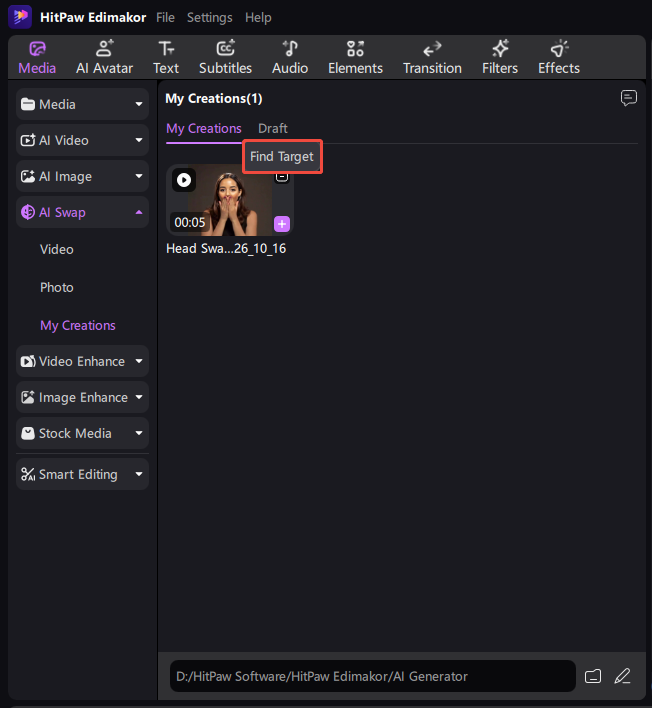Open the Settings menu

[x=210, y=18]
